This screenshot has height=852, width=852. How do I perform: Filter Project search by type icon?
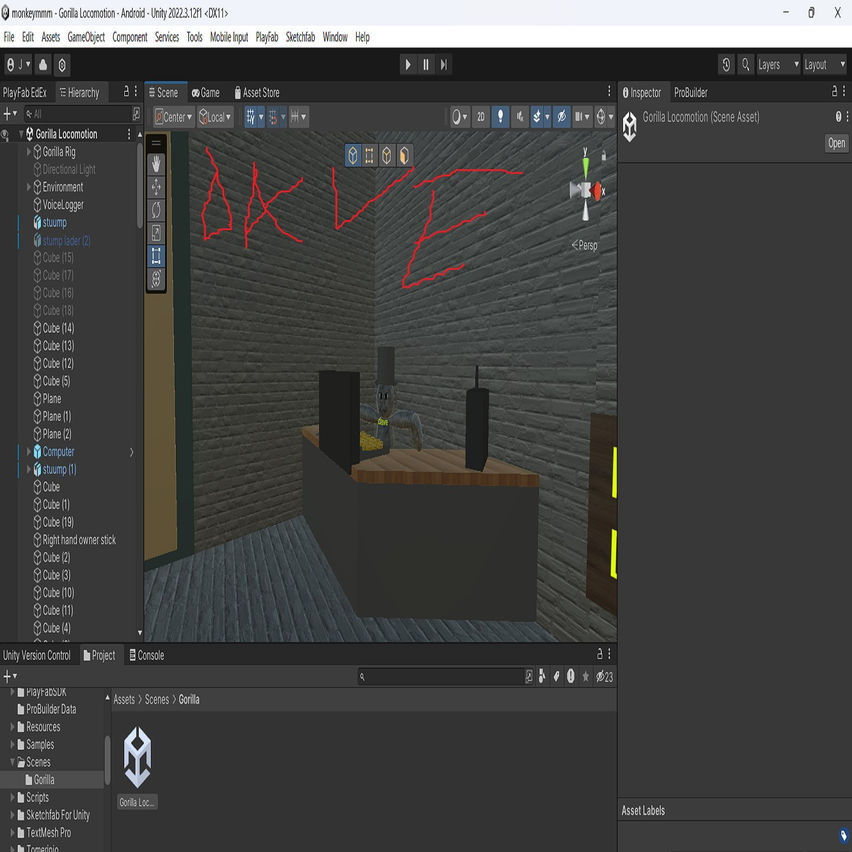pos(542,676)
